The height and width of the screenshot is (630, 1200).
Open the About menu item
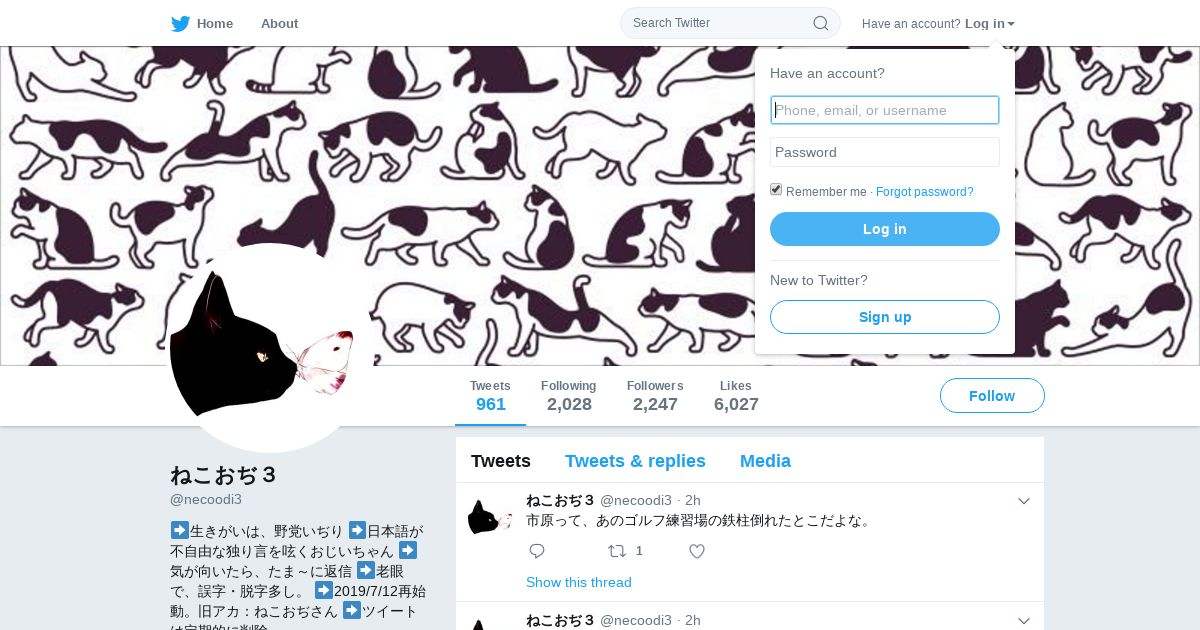tap(279, 24)
